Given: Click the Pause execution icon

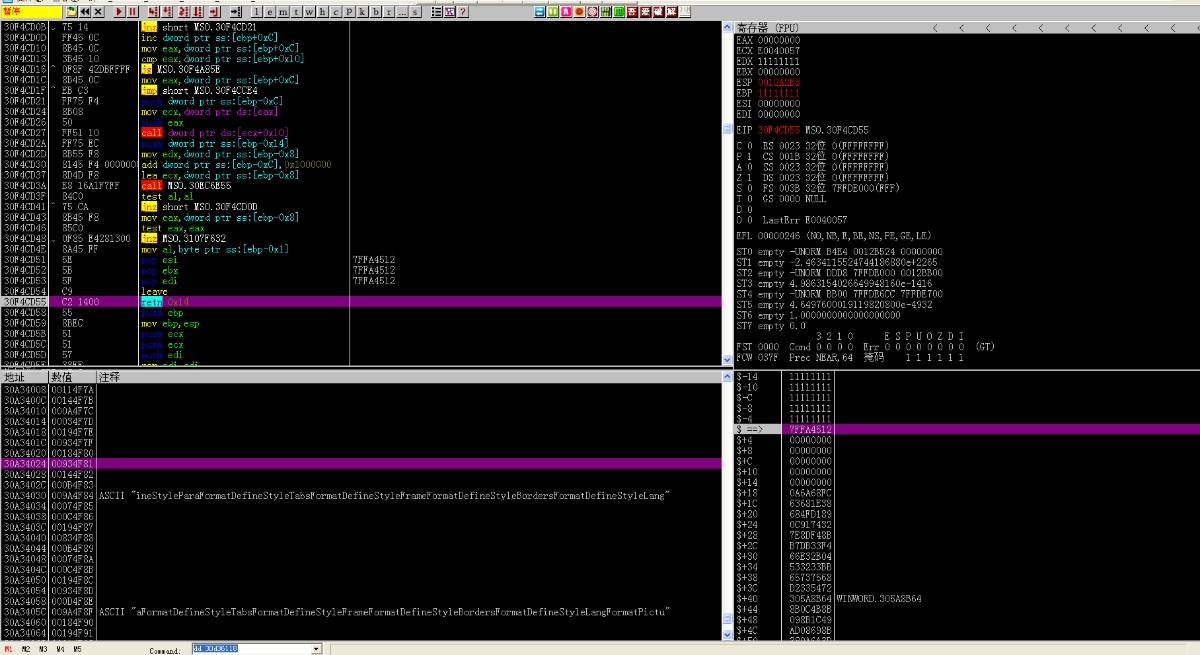Looking at the screenshot, I should 133,11.
